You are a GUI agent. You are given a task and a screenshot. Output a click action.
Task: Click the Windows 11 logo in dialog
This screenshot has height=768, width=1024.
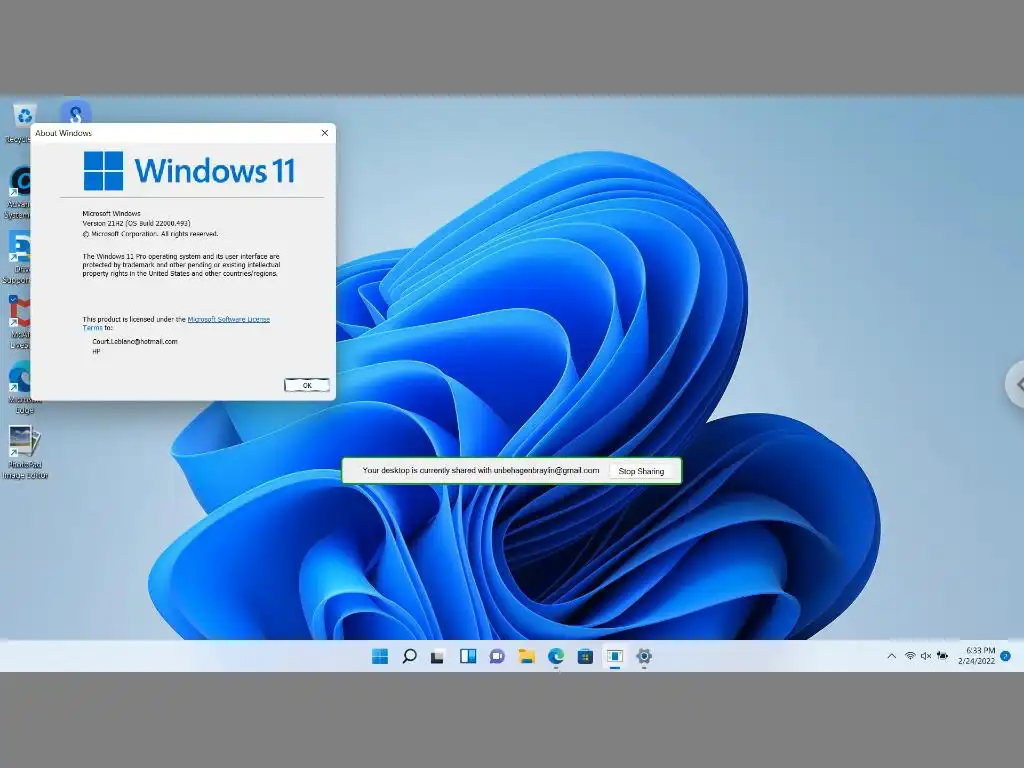189,170
